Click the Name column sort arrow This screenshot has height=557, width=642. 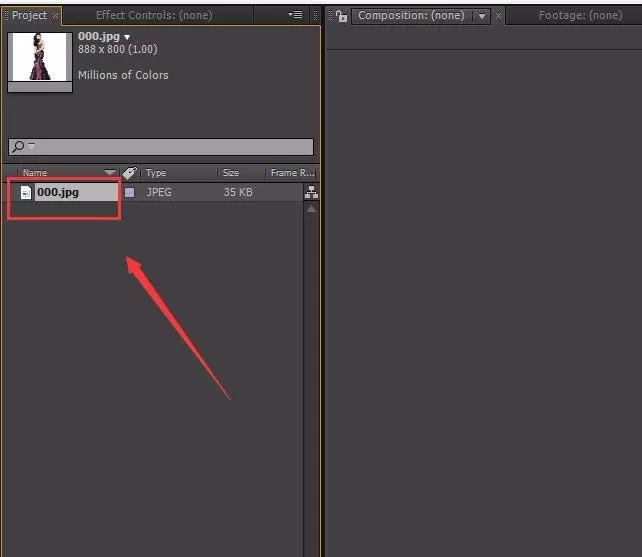110,172
